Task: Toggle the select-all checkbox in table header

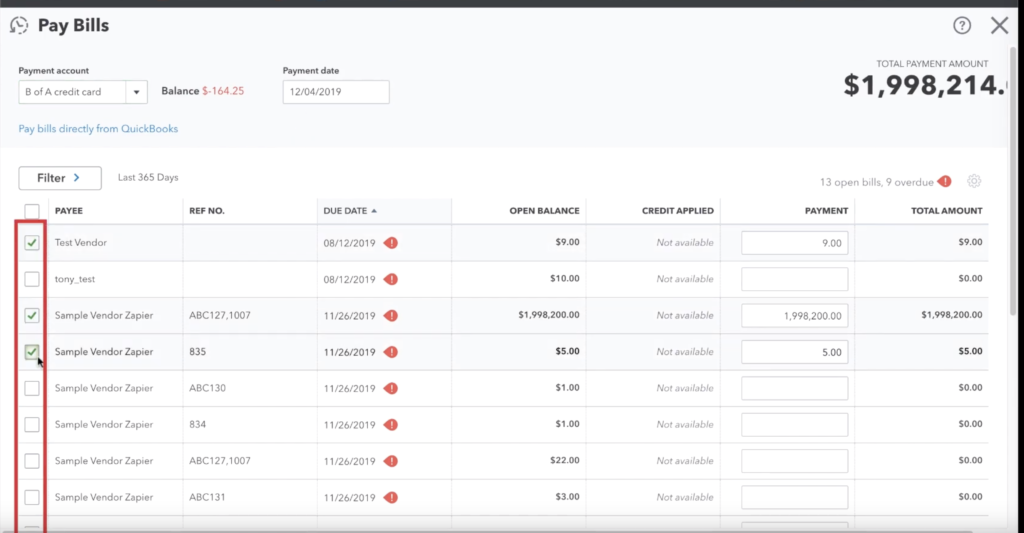Action: click(31, 211)
